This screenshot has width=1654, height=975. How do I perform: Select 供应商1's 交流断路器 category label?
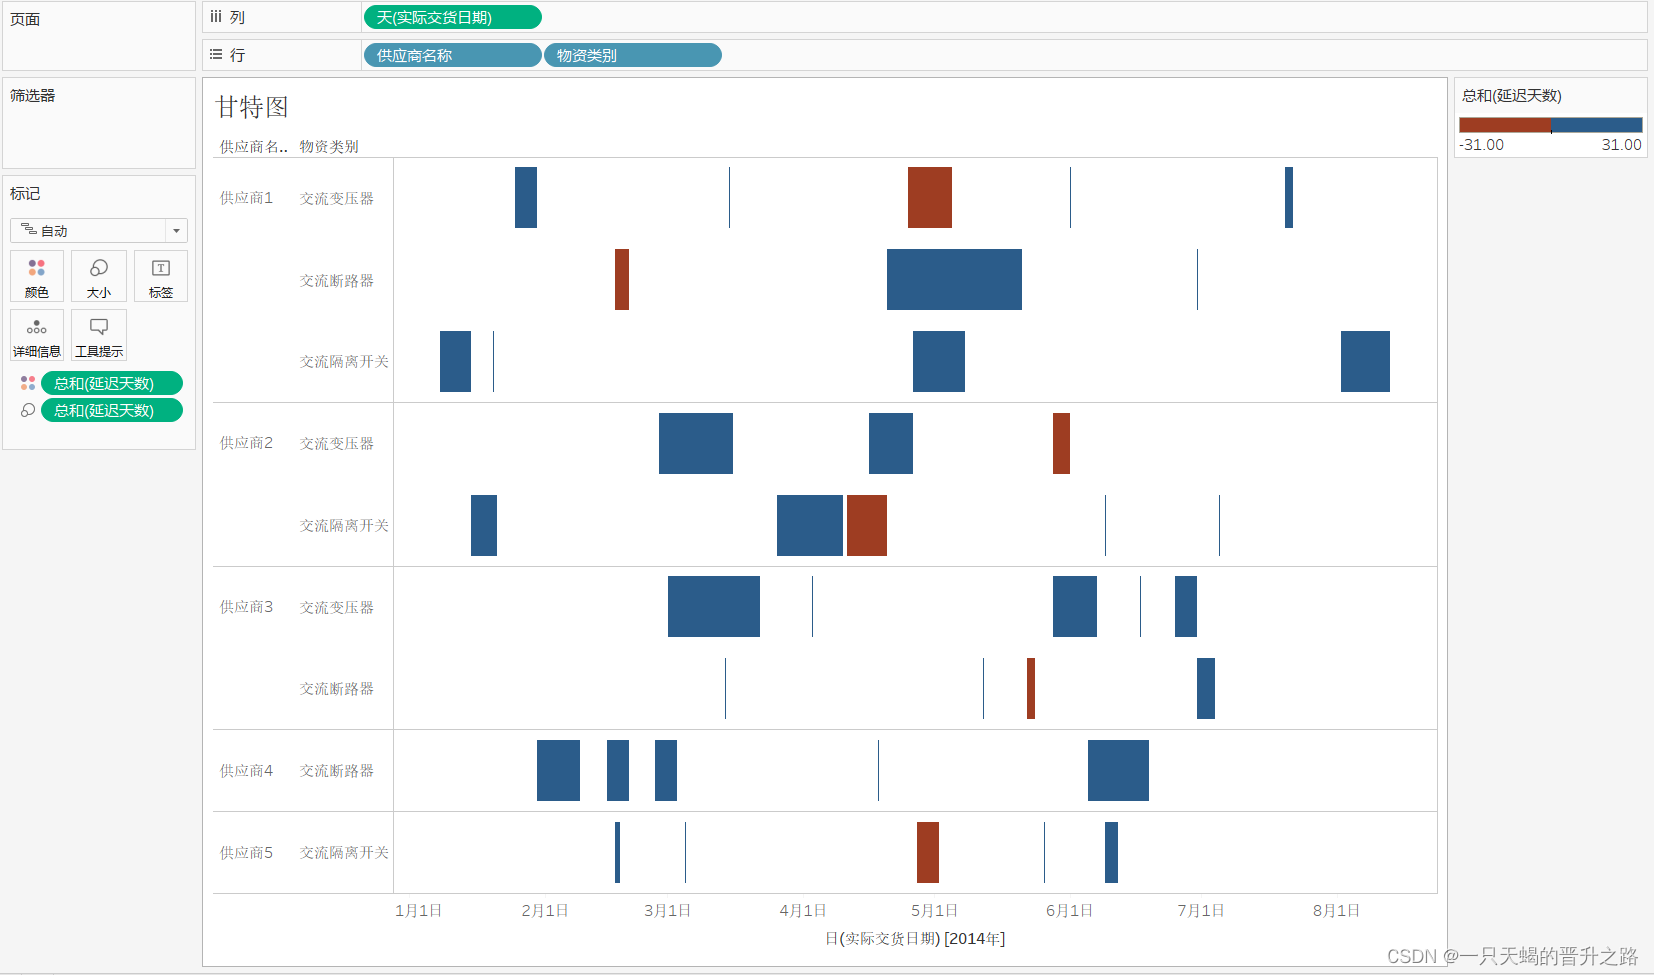tap(337, 281)
